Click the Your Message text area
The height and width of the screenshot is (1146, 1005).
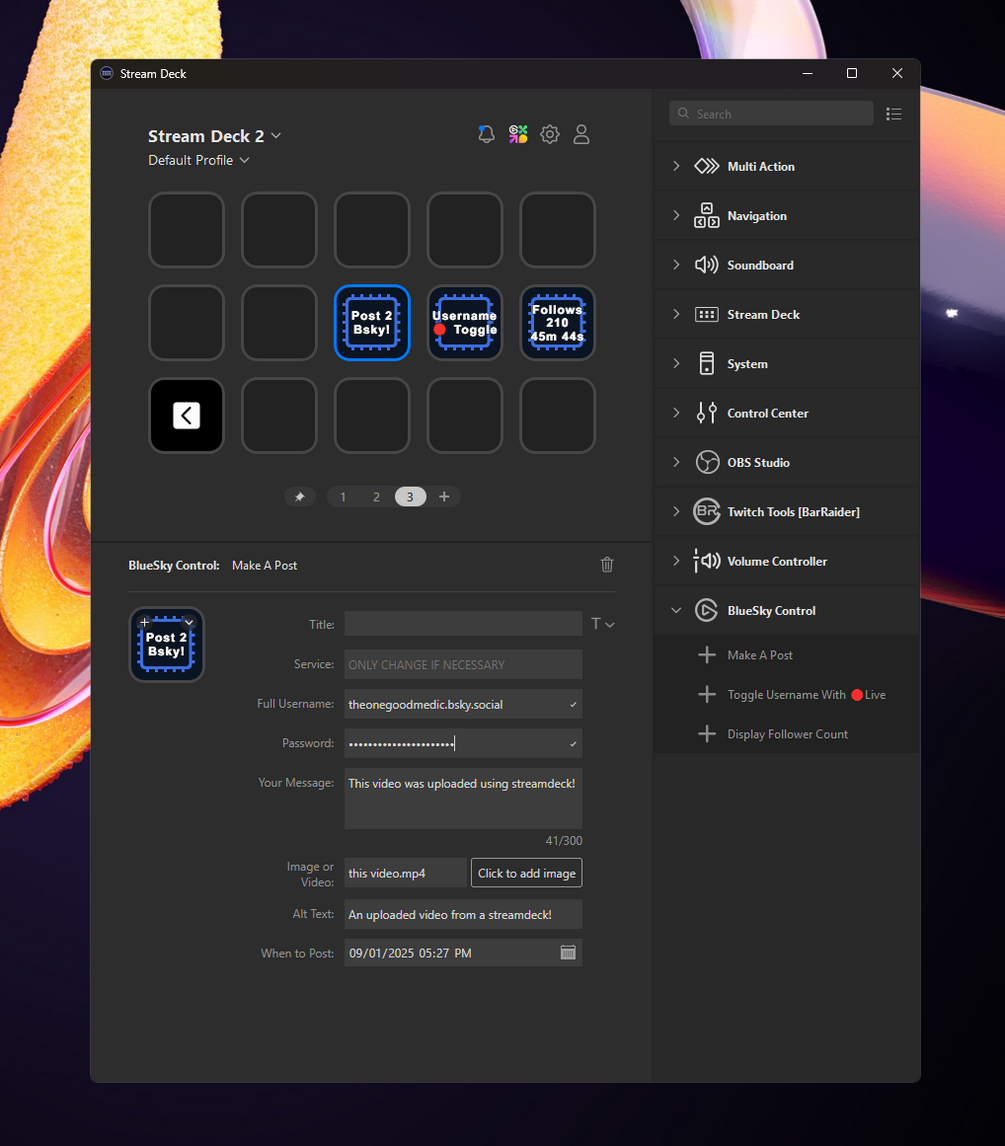(x=463, y=798)
